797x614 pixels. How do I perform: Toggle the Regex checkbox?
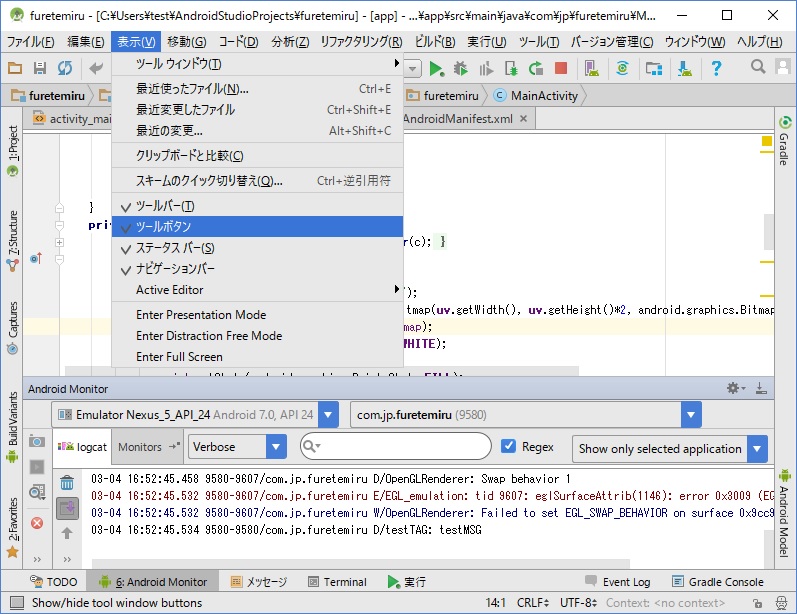[508, 446]
